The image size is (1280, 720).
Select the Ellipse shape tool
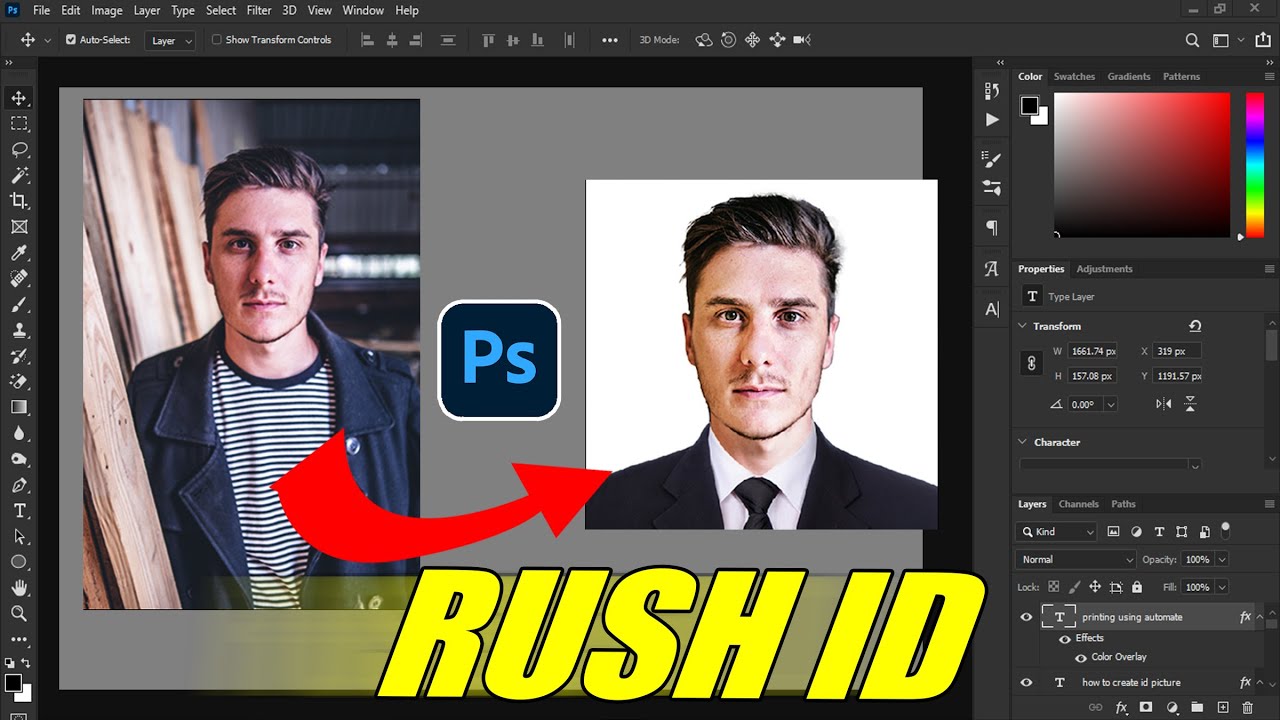click(x=19, y=562)
